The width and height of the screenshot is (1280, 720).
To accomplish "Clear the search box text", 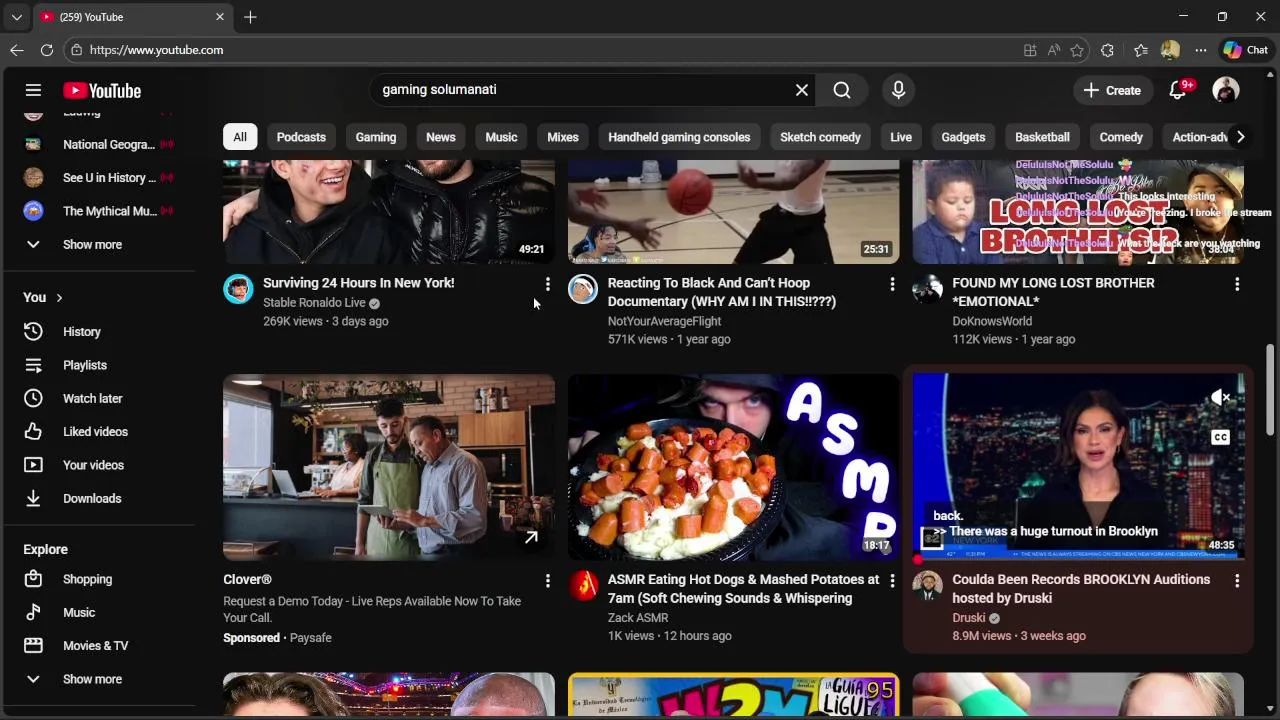I will [x=802, y=90].
